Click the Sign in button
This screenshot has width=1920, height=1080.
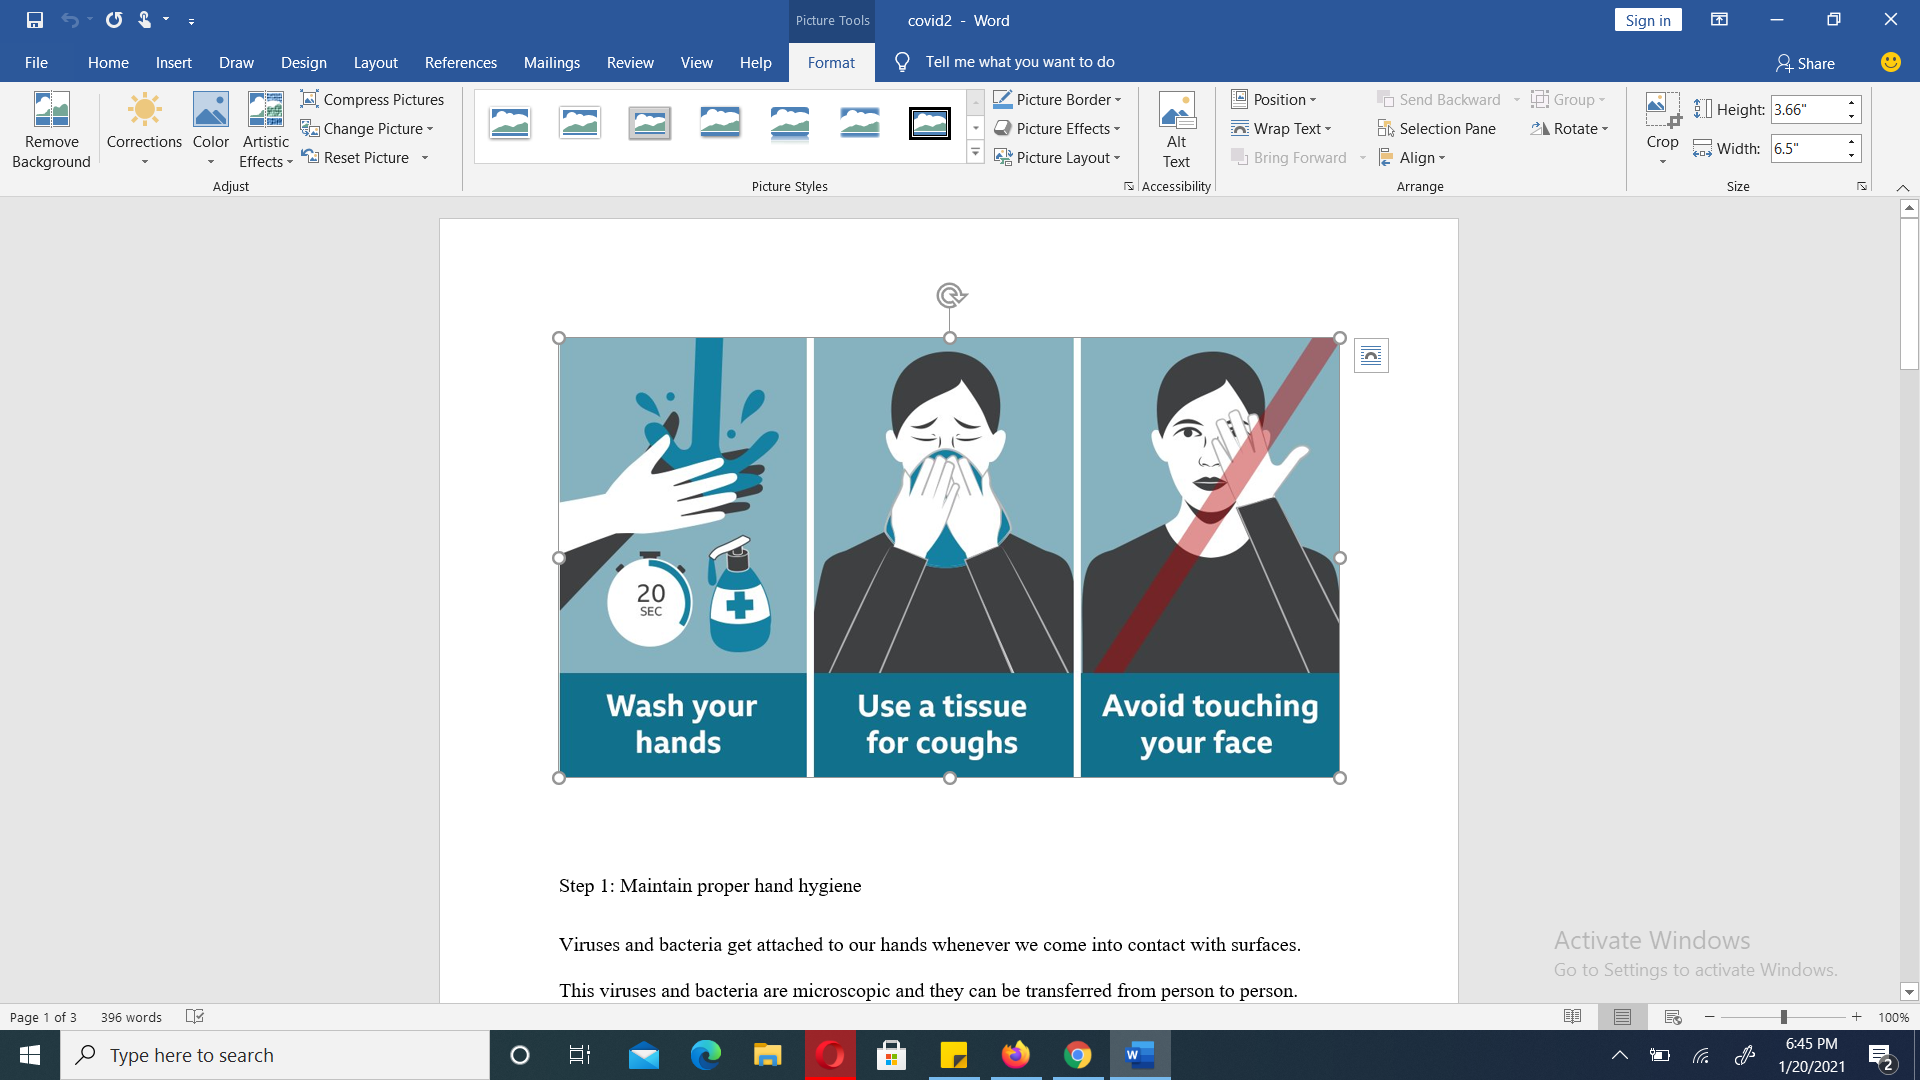click(1647, 20)
